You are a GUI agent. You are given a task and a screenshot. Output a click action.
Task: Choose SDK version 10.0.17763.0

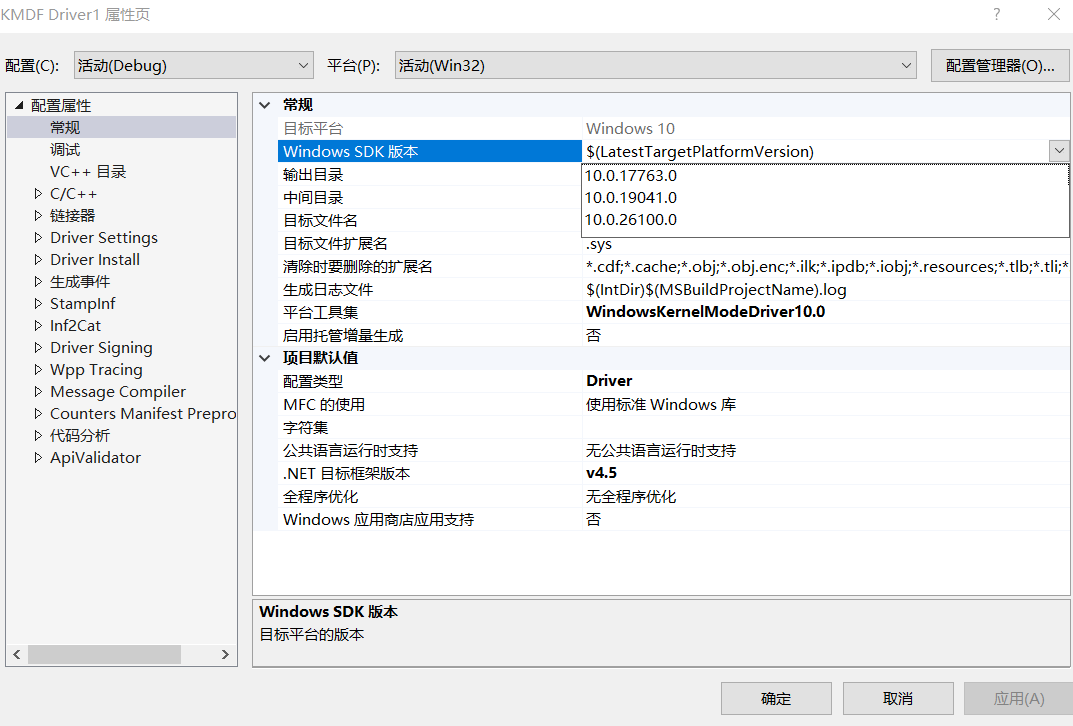coord(825,175)
